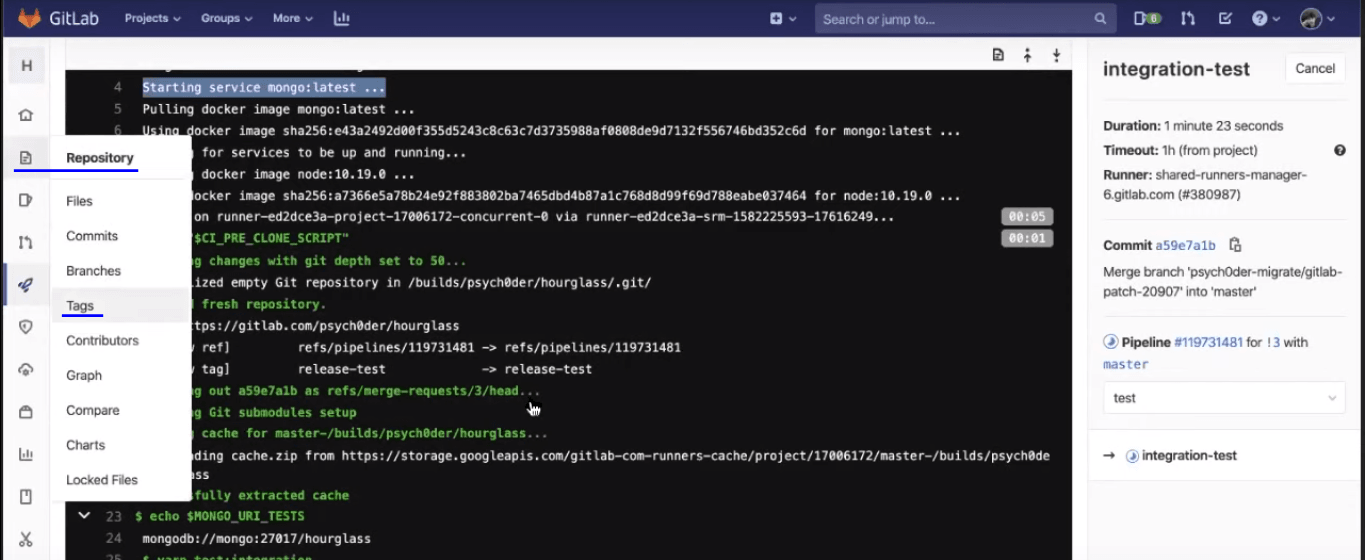
Task: Open the to-do list icon
Action: tap(1225, 18)
